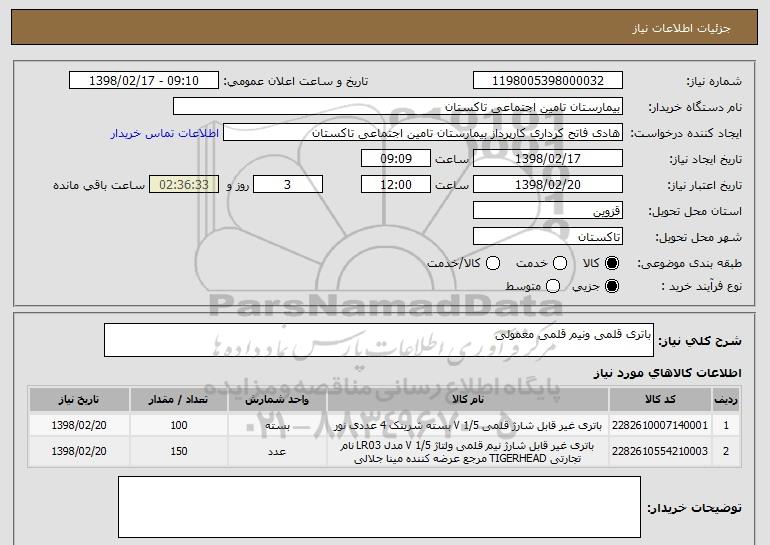Click the TIGERHEAD product name cell
The width and height of the screenshot is (770, 545).
(468, 452)
